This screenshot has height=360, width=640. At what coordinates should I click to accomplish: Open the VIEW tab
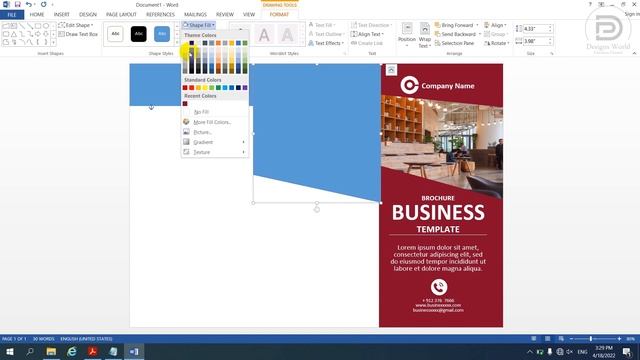(x=249, y=15)
